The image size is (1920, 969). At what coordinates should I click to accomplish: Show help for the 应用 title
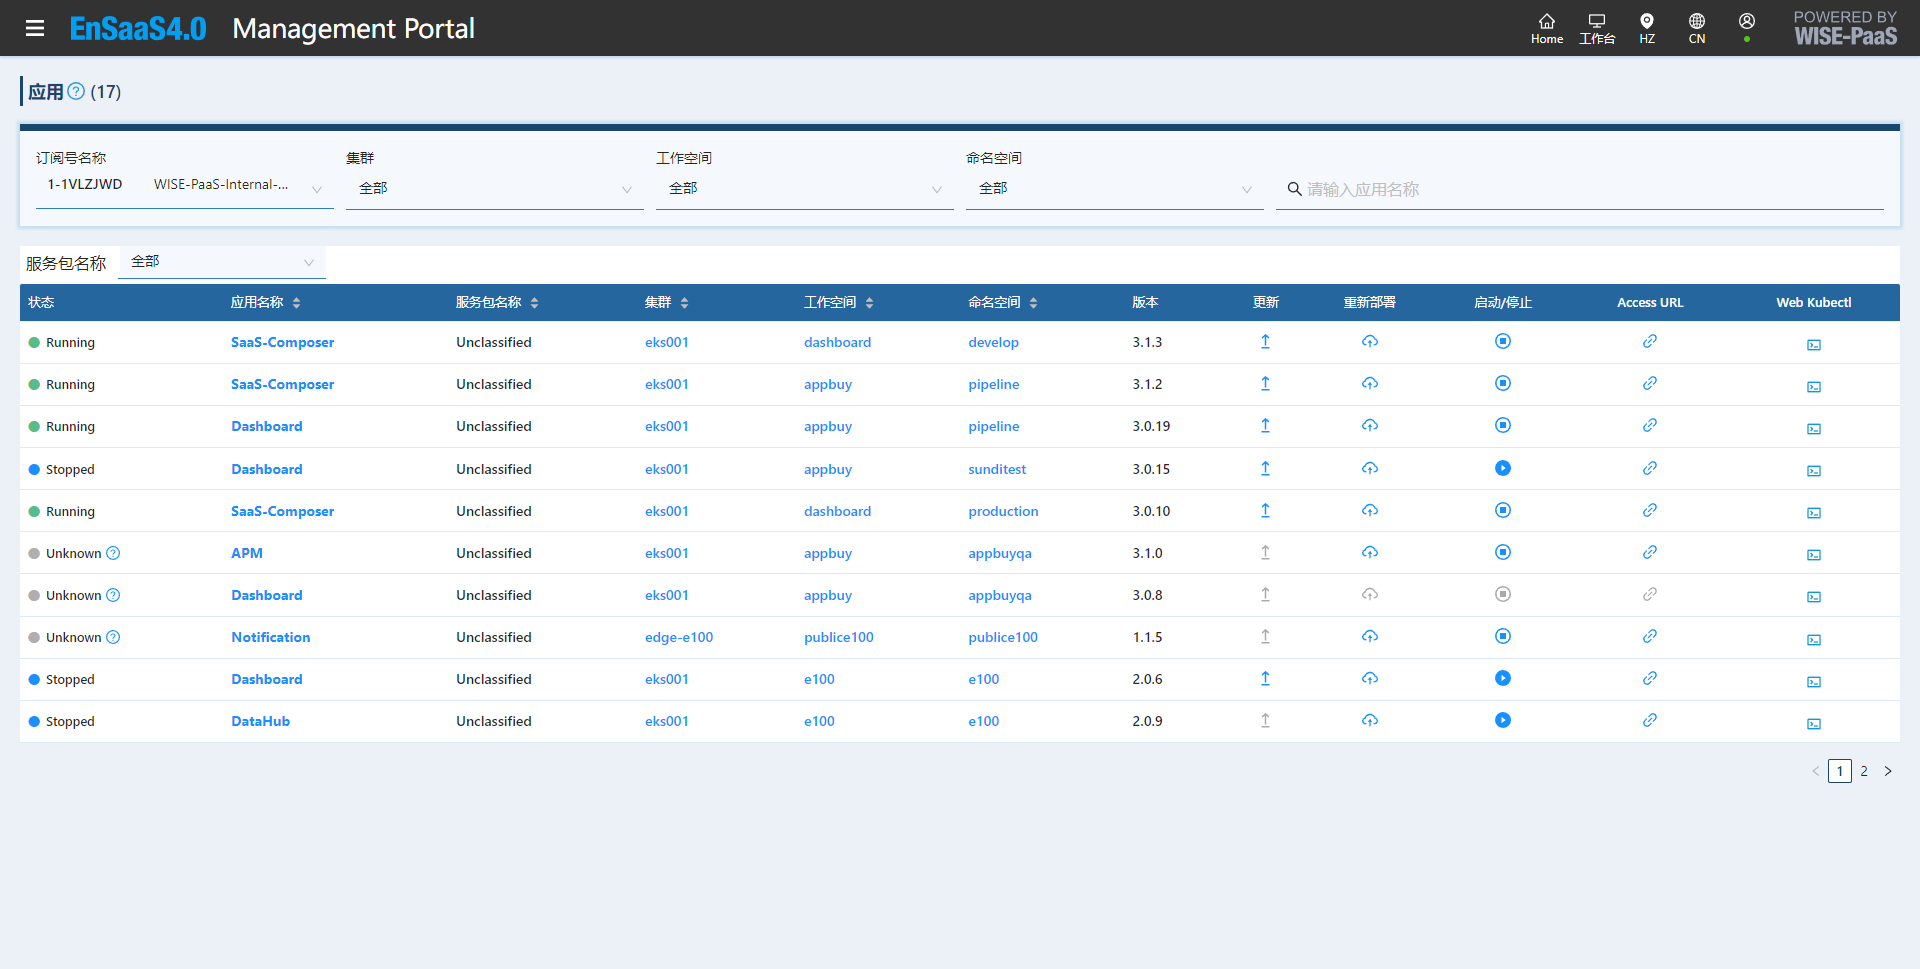(x=76, y=91)
